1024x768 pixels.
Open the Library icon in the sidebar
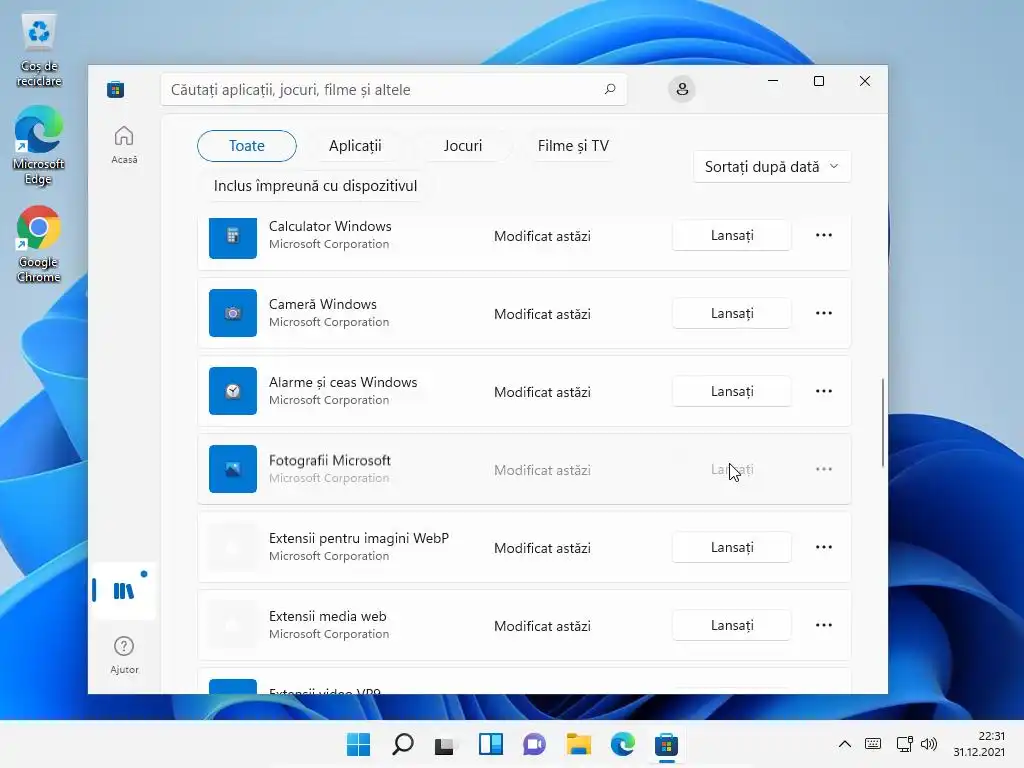123,590
